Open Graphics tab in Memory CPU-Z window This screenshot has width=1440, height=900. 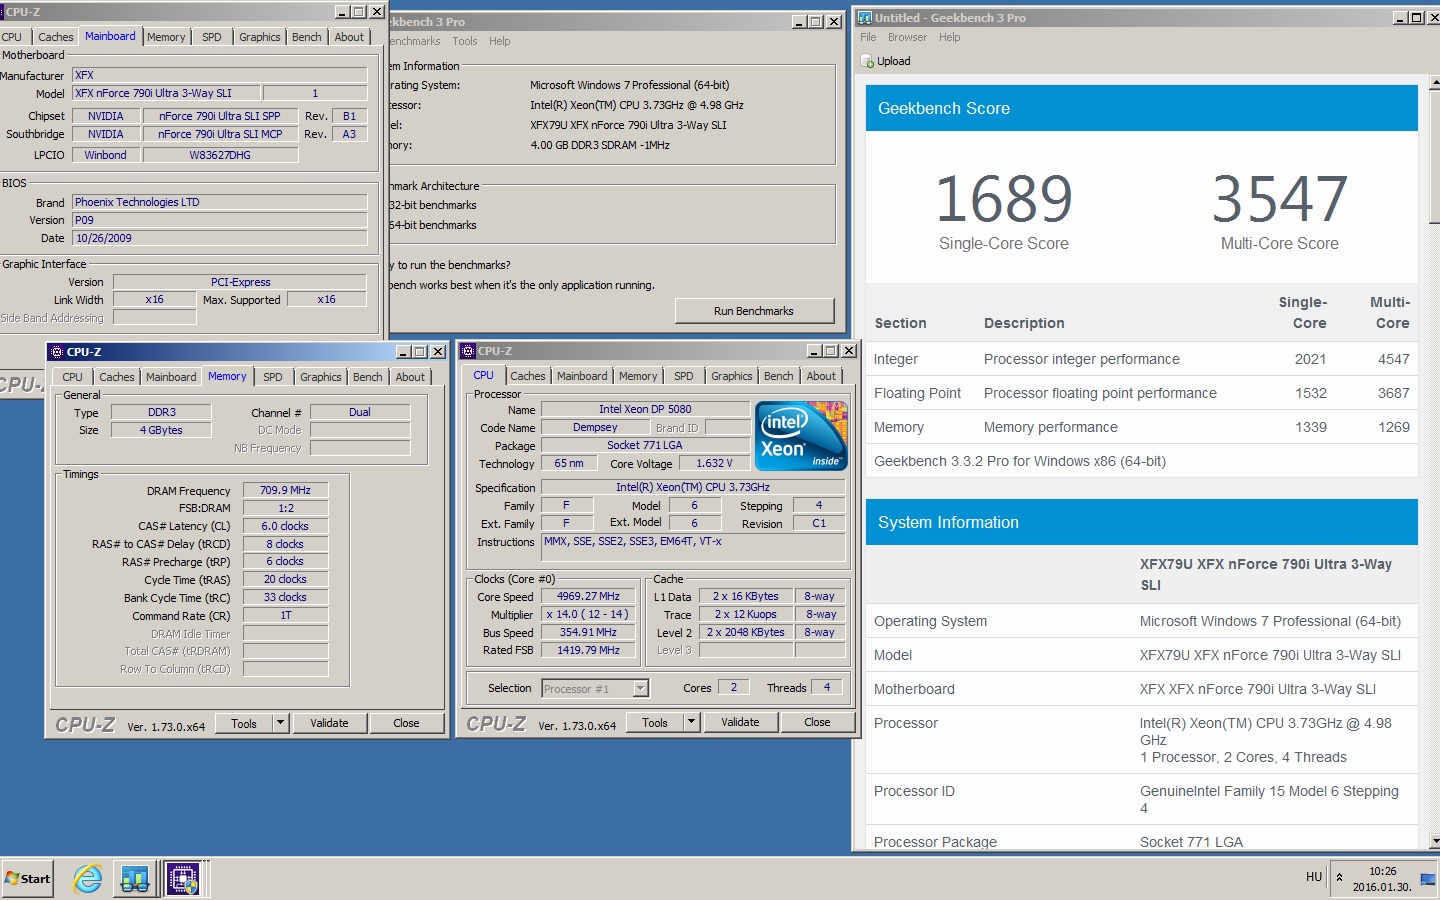[x=321, y=377]
